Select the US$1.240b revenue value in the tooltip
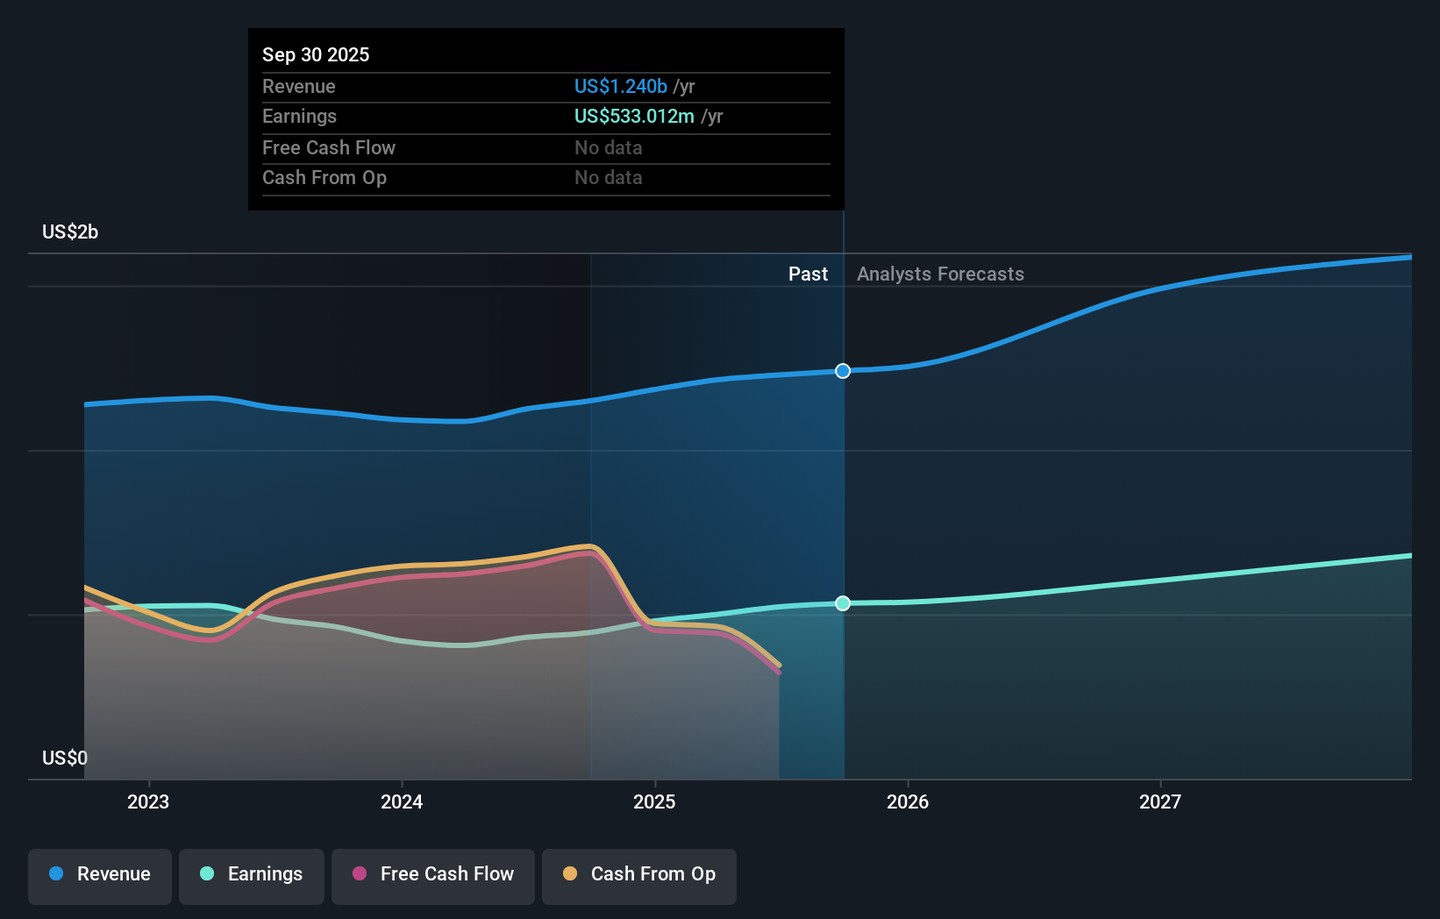The width and height of the screenshot is (1440, 919). (x=620, y=87)
